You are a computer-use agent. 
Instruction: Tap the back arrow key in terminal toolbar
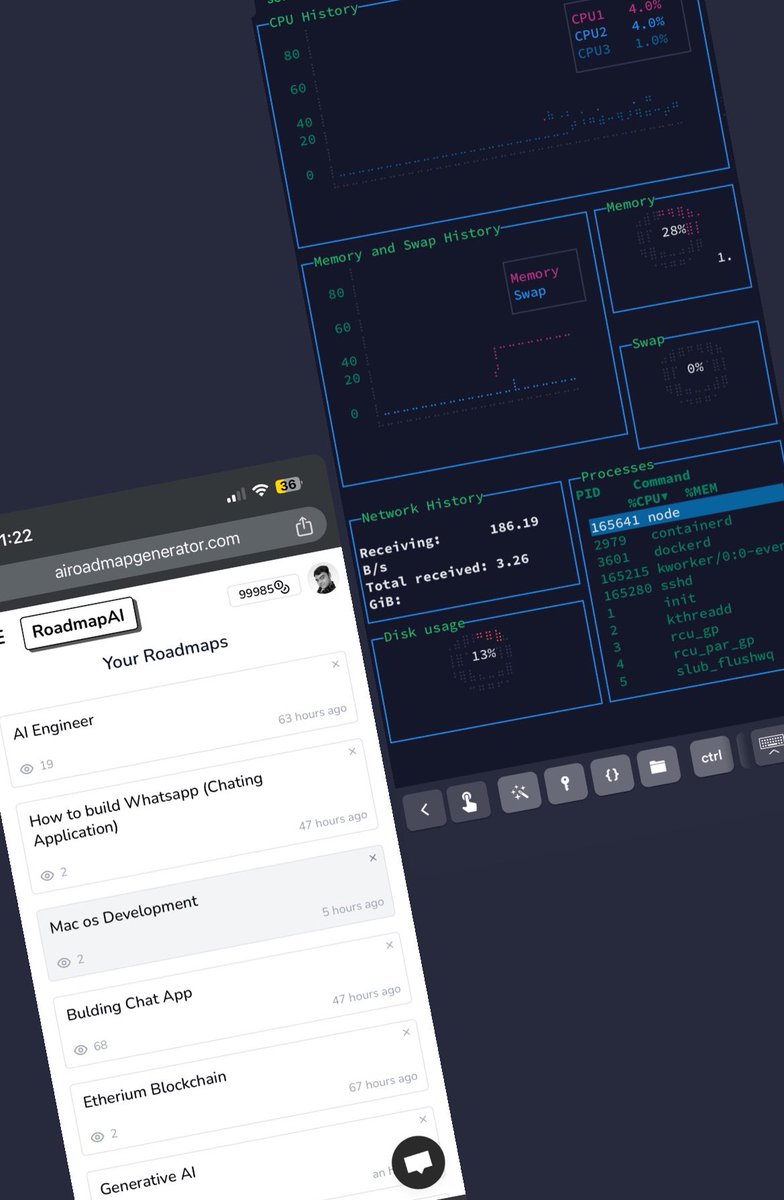coord(424,809)
